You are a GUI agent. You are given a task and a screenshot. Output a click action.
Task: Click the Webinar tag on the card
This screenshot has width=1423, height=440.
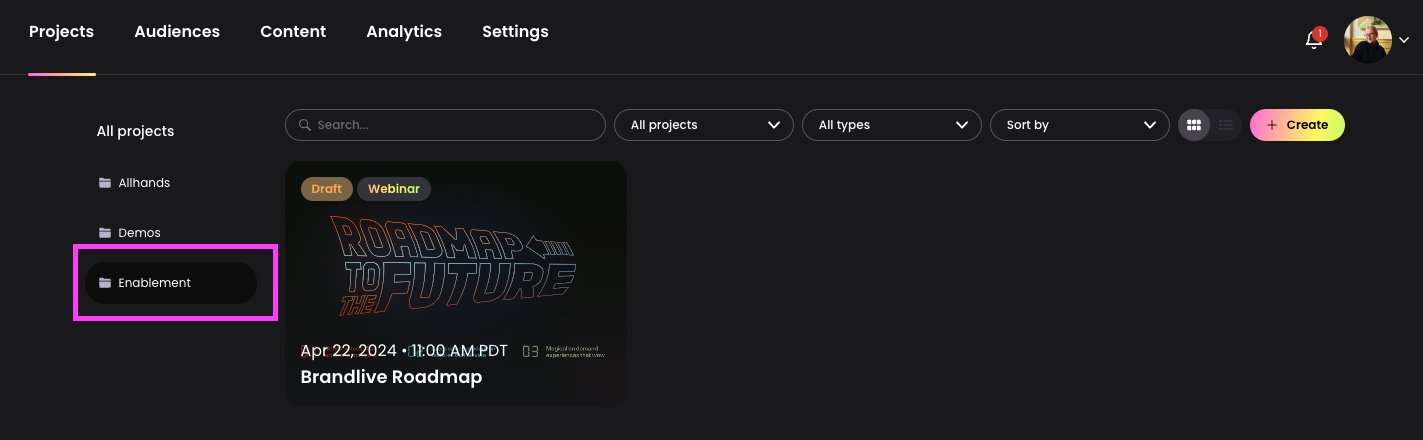pos(394,188)
